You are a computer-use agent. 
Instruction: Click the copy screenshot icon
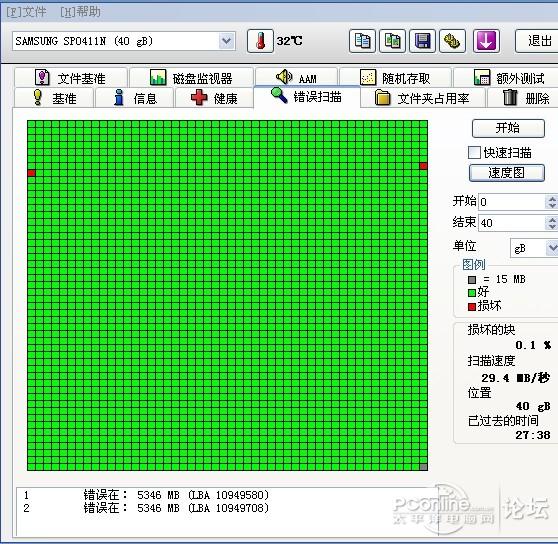[392, 41]
